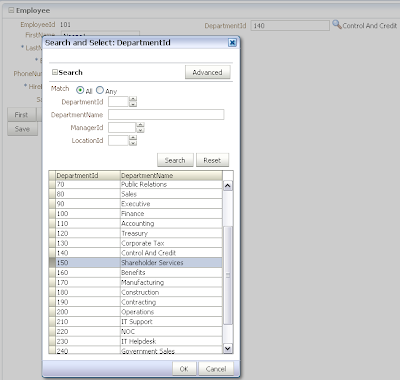Select the Accounting department row
Screen dimensions: 400x380
point(135,223)
